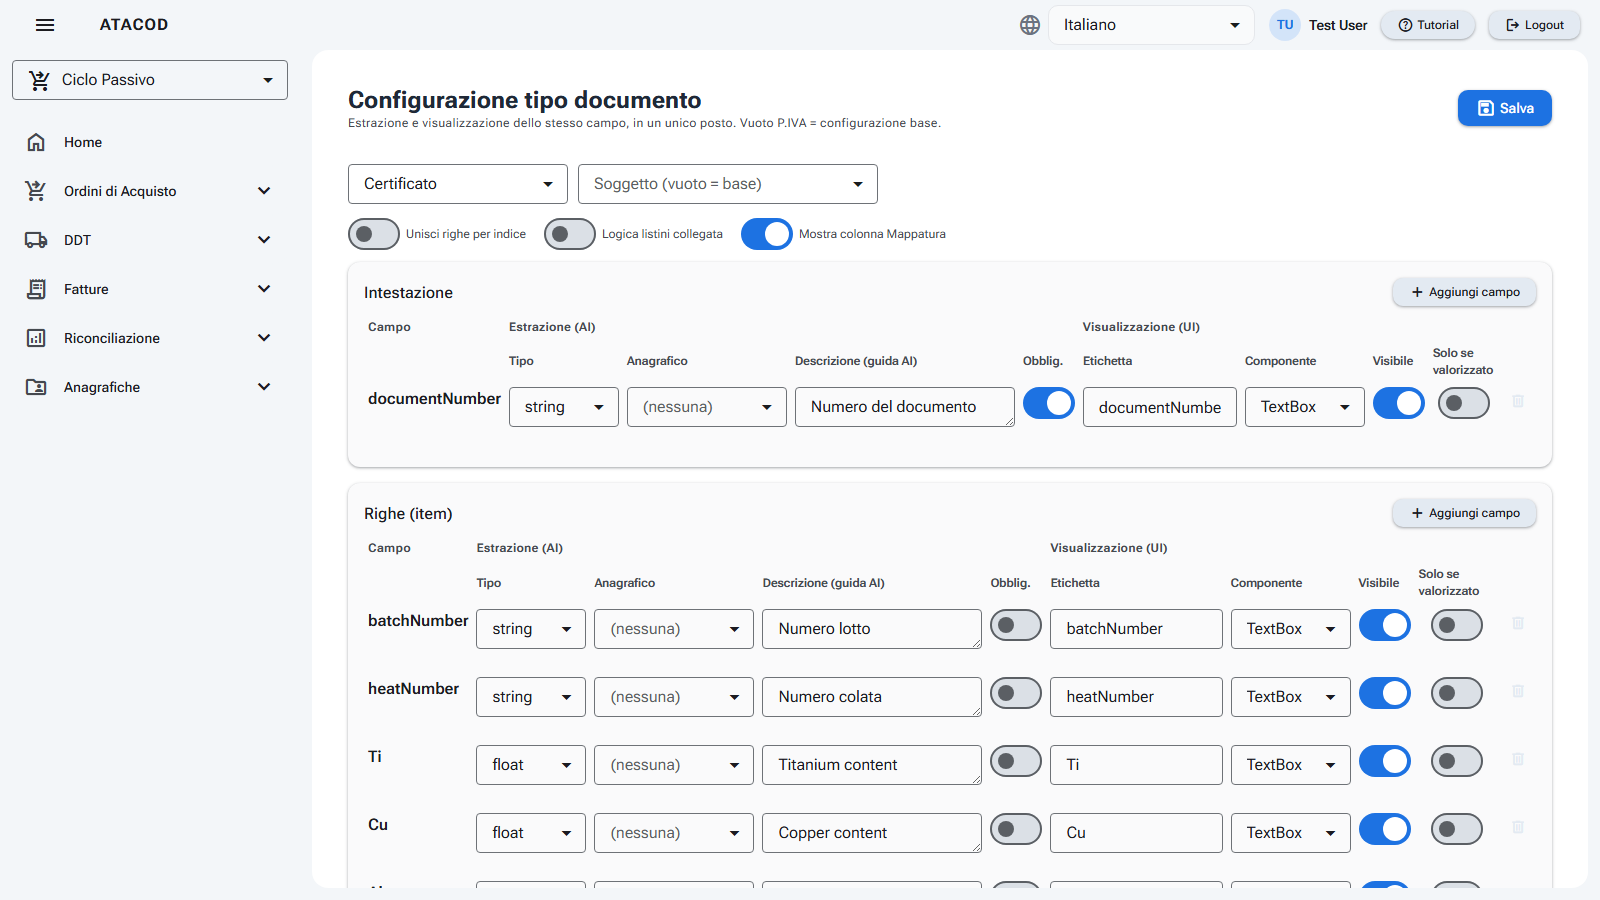1600x900 pixels.
Task: Add a field to Righe (item) section
Action: coord(1465,513)
